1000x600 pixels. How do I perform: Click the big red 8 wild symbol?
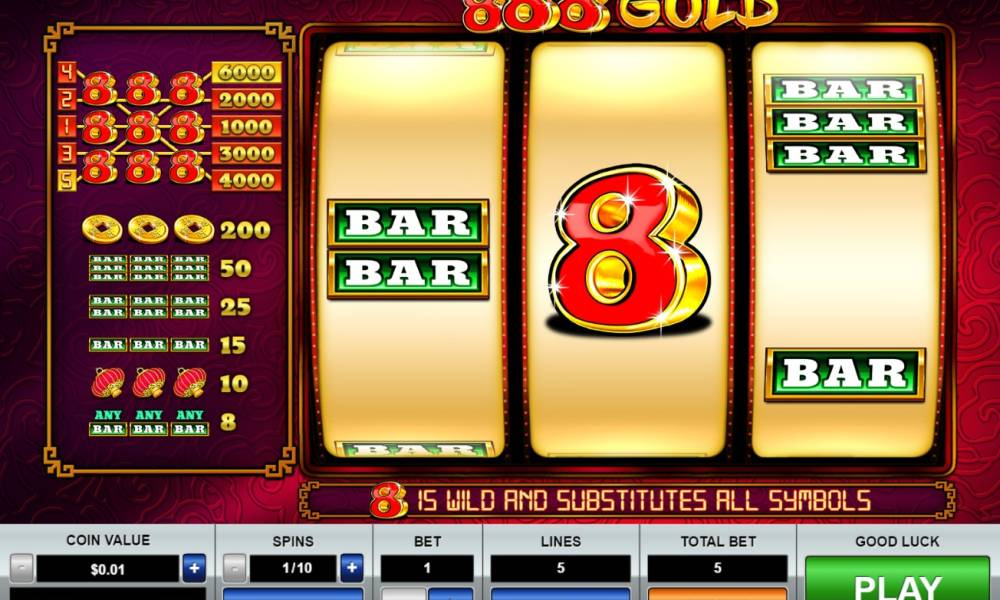pyautogui.click(x=628, y=250)
